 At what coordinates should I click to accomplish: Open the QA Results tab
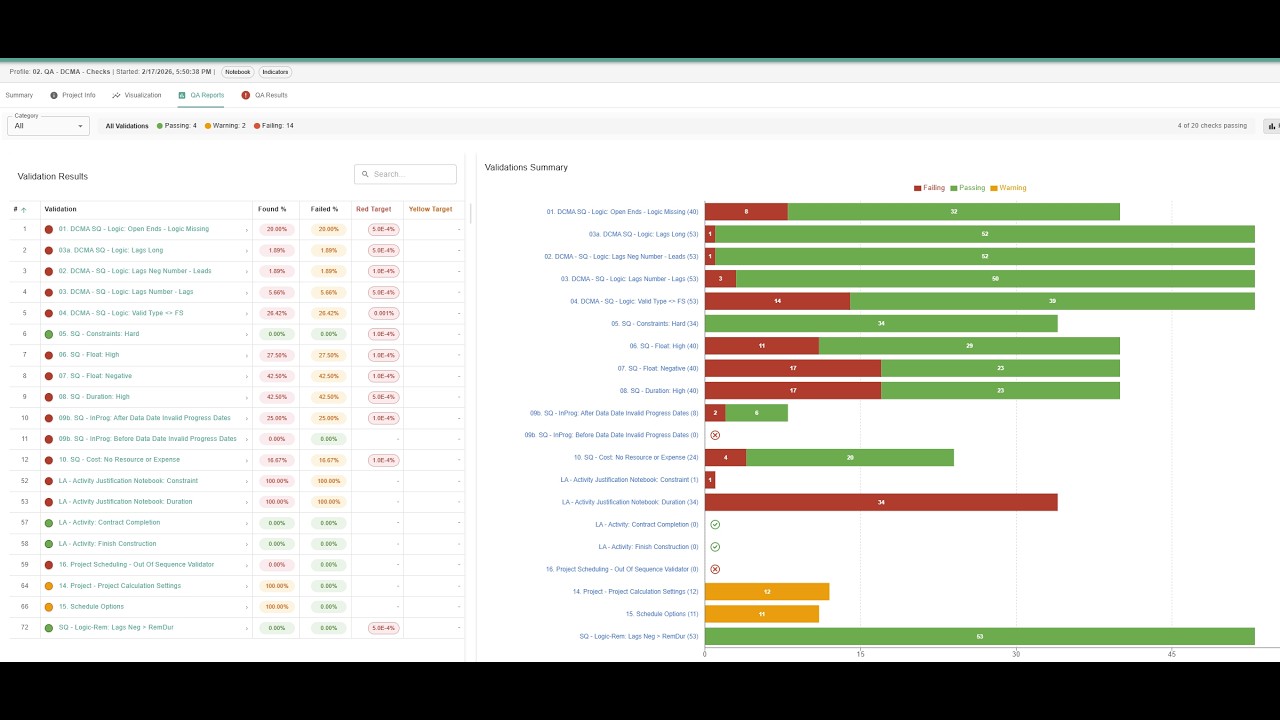[x=264, y=95]
